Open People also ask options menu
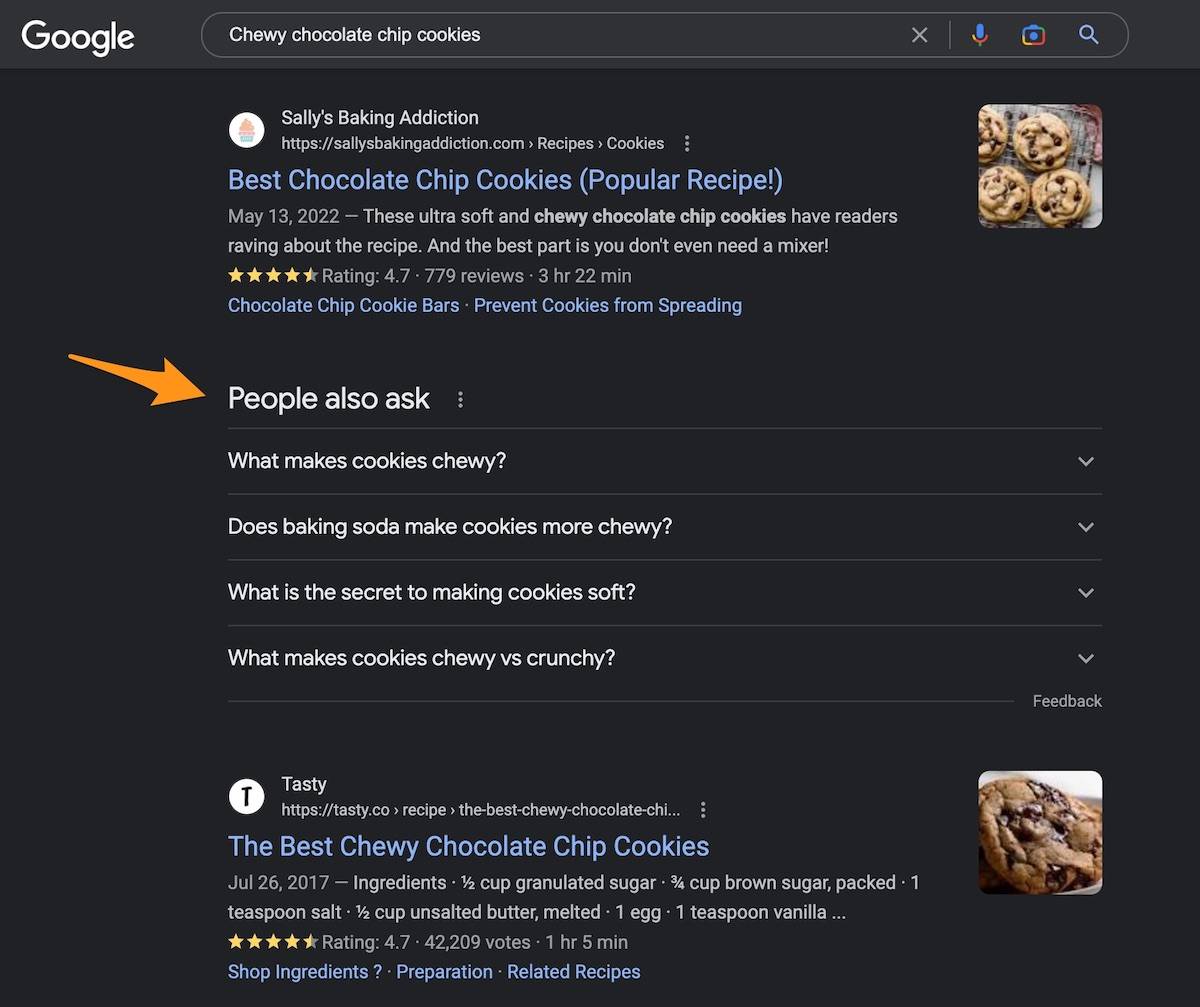This screenshot has width=1200, height=1007. (x=460, y=400)
